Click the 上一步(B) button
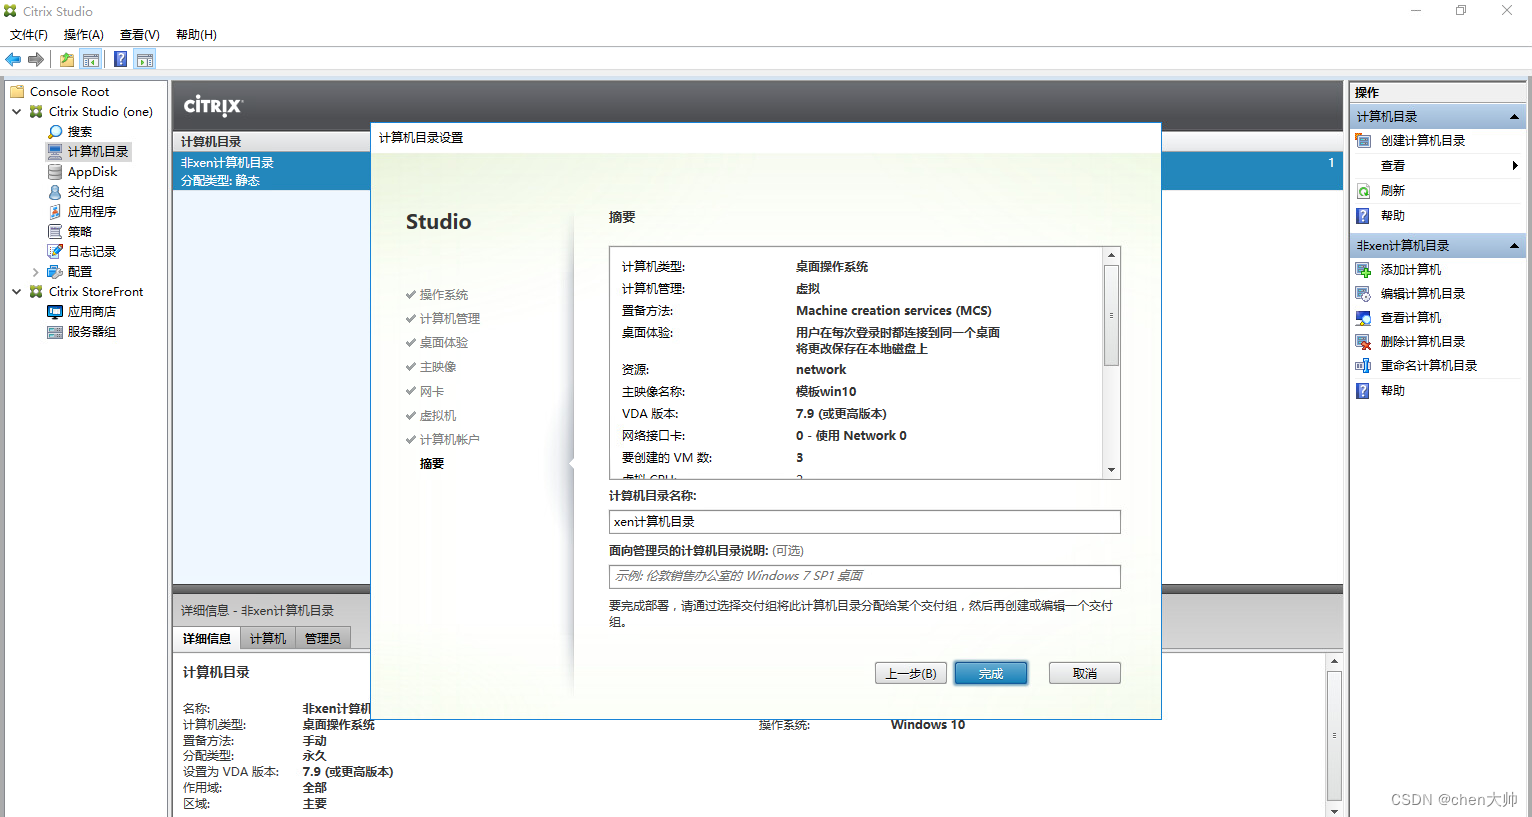Screen dimensions: 1532x817 (911, 674)
